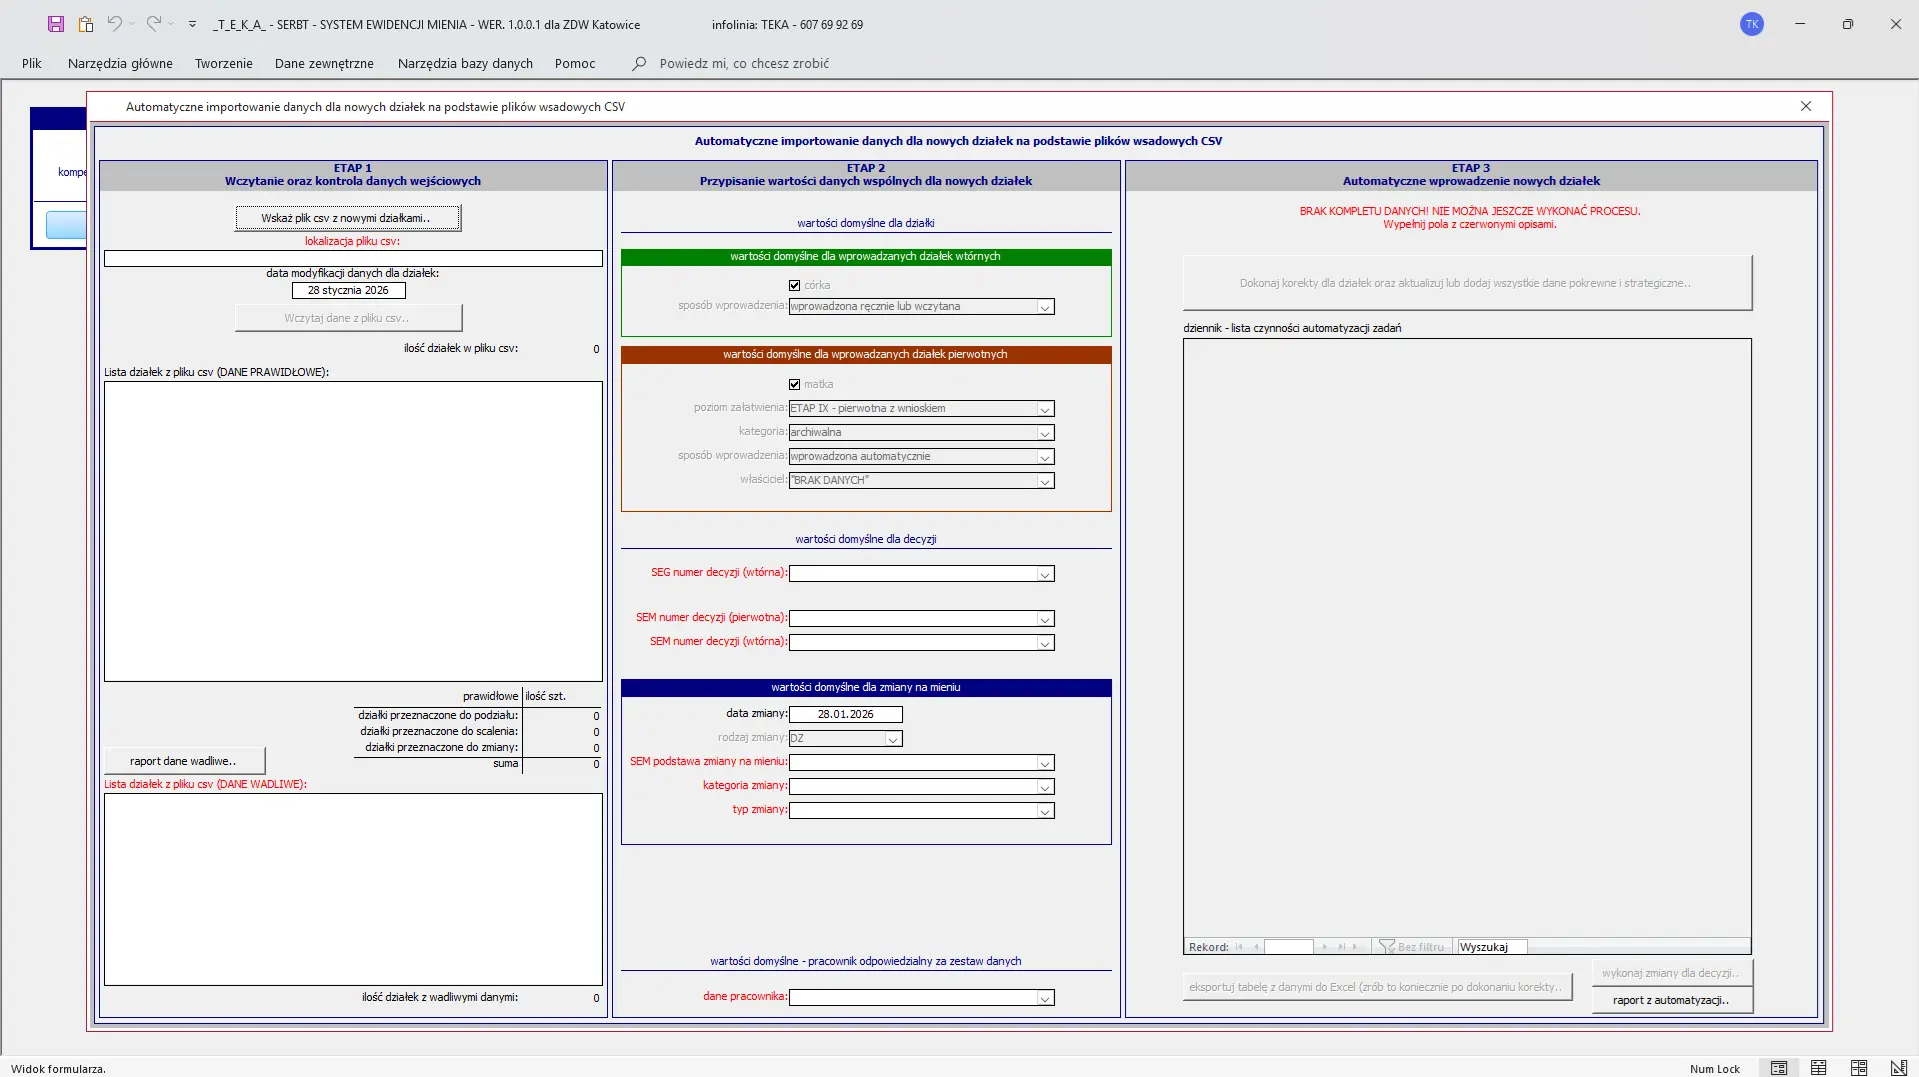The height and width of the screenshot is (1077, 1919).
Task: Click 'Dokonaj korekty dla działek' button
Action: click(x=1467, y=283)
